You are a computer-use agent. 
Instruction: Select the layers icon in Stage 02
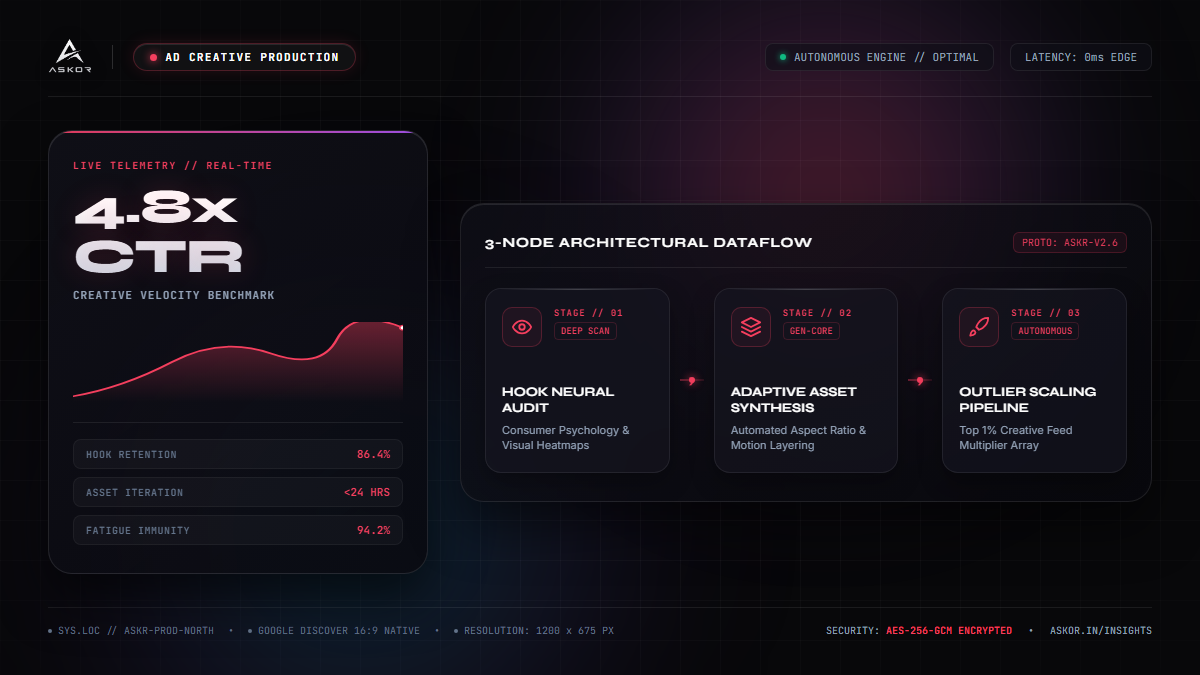click(x=751, y=327)
